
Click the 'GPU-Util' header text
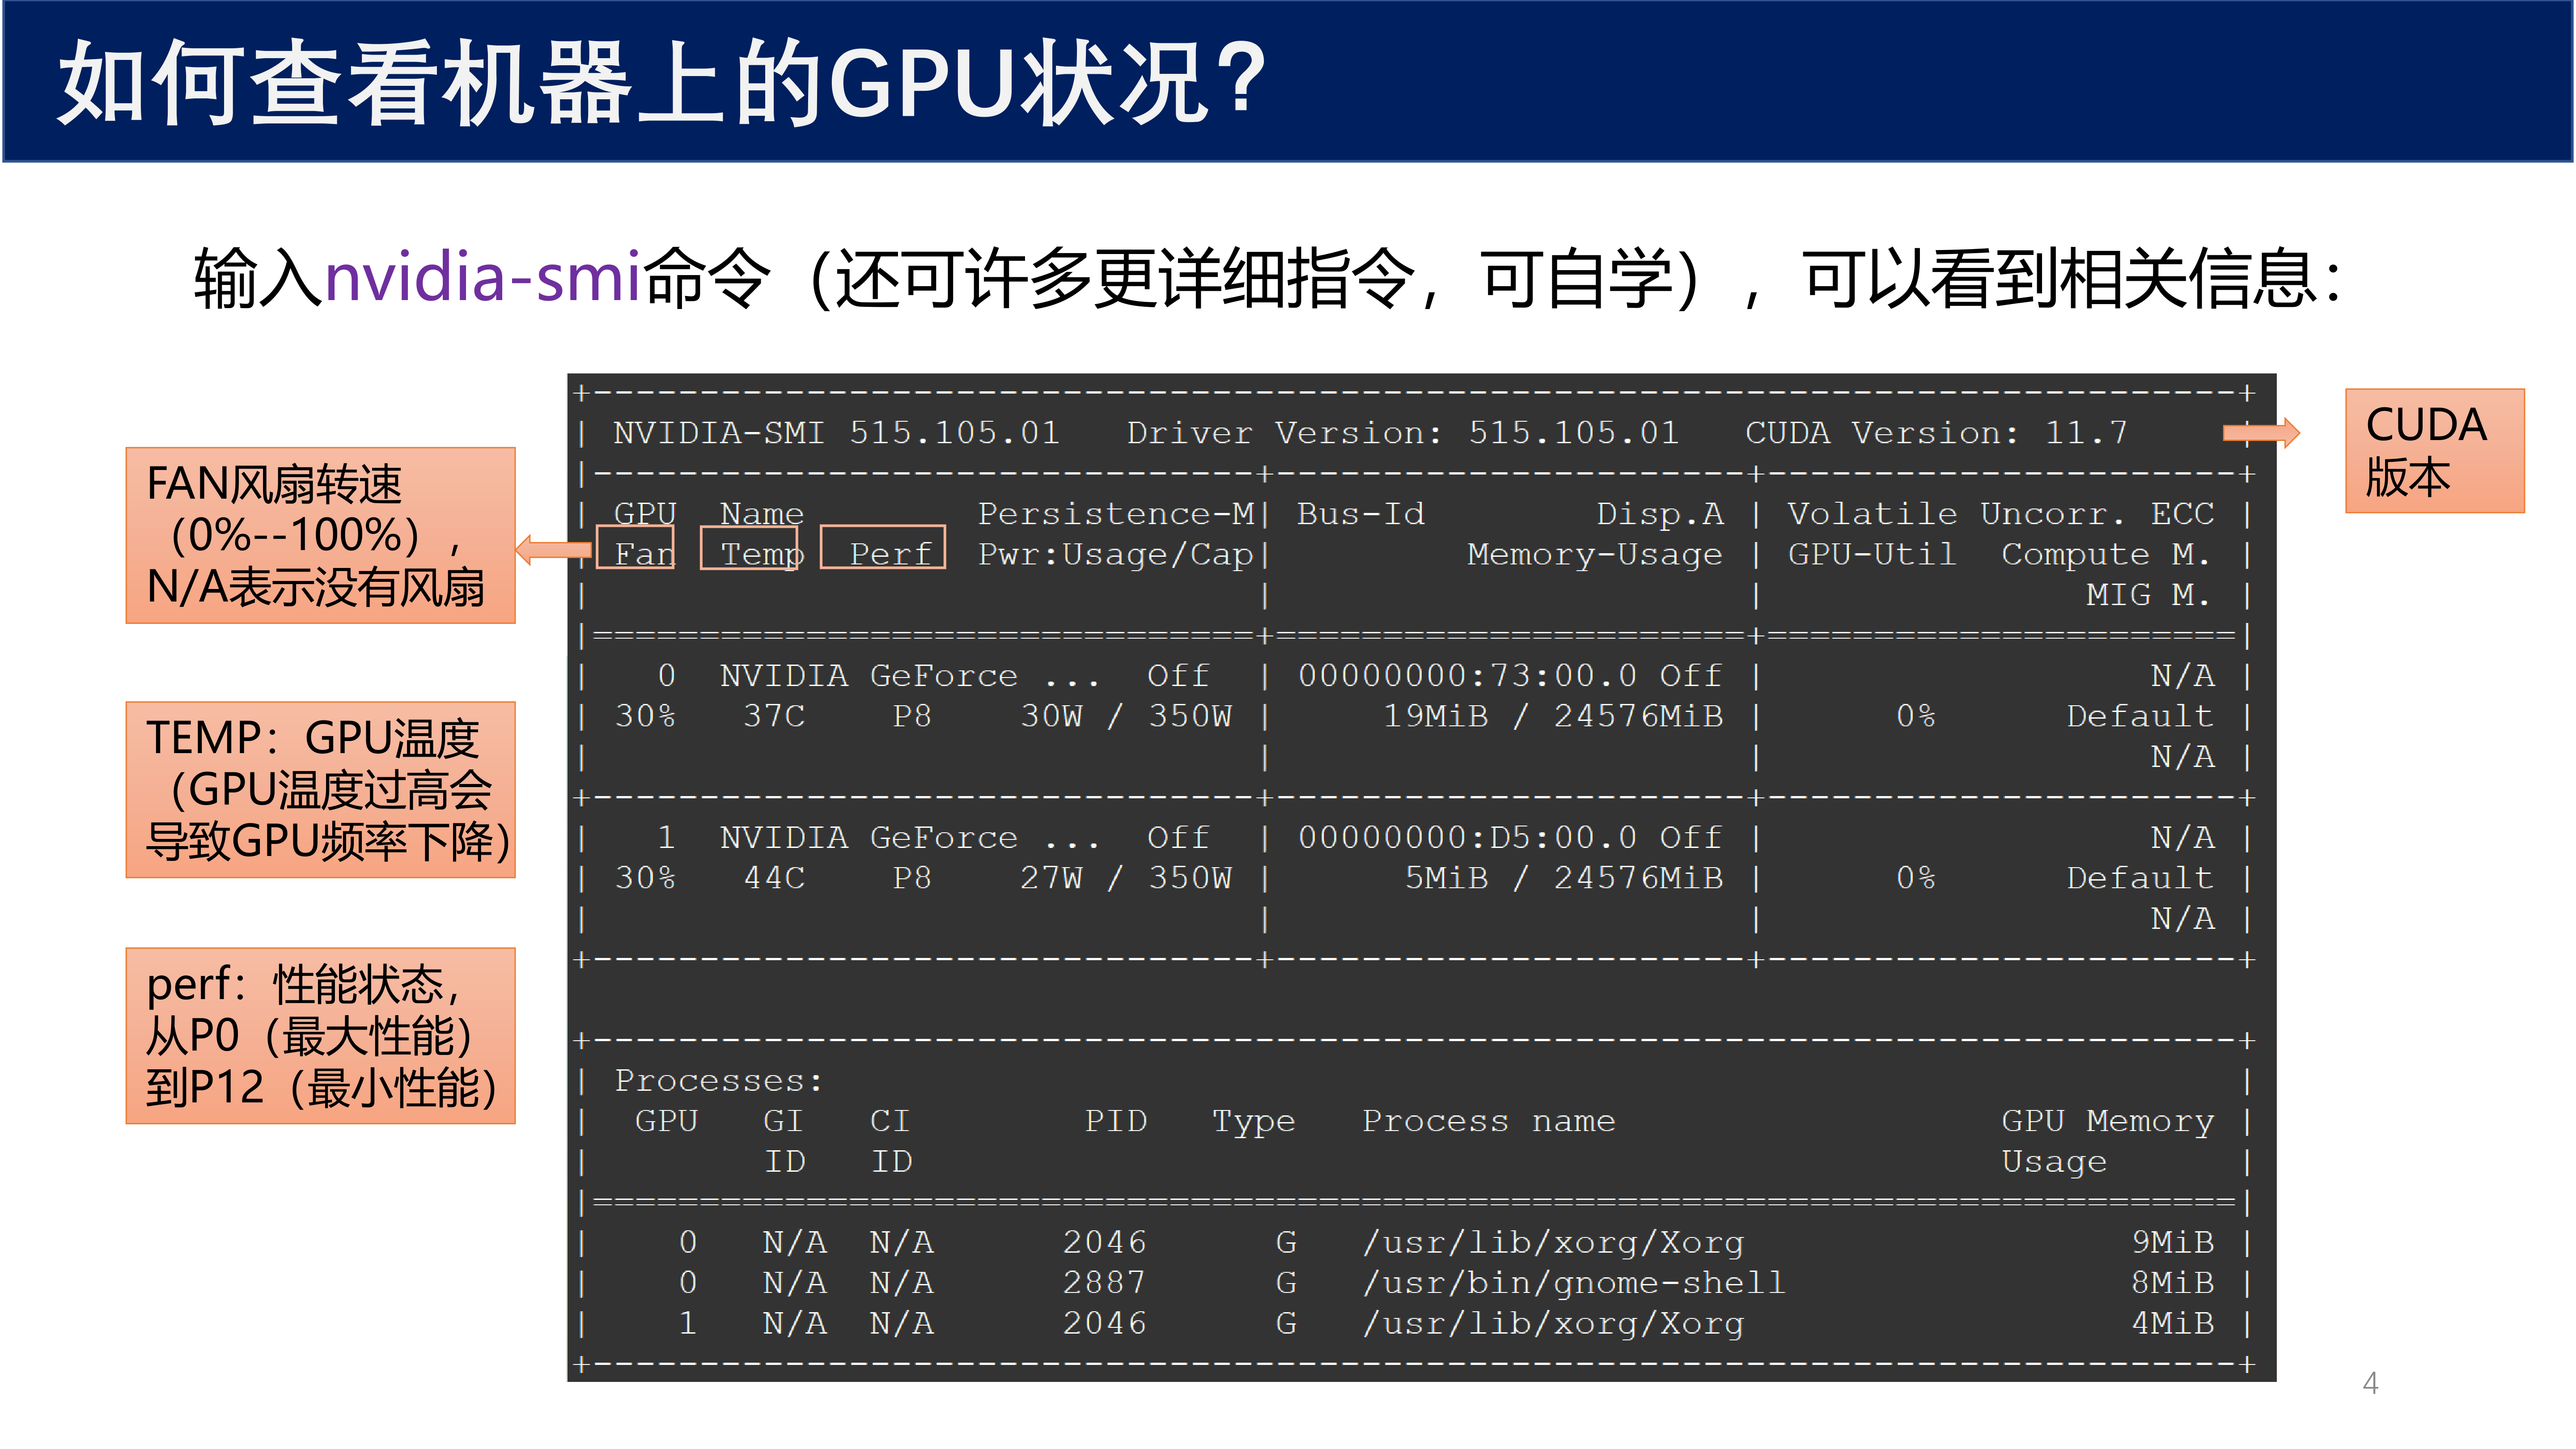tap(1872, 554)
